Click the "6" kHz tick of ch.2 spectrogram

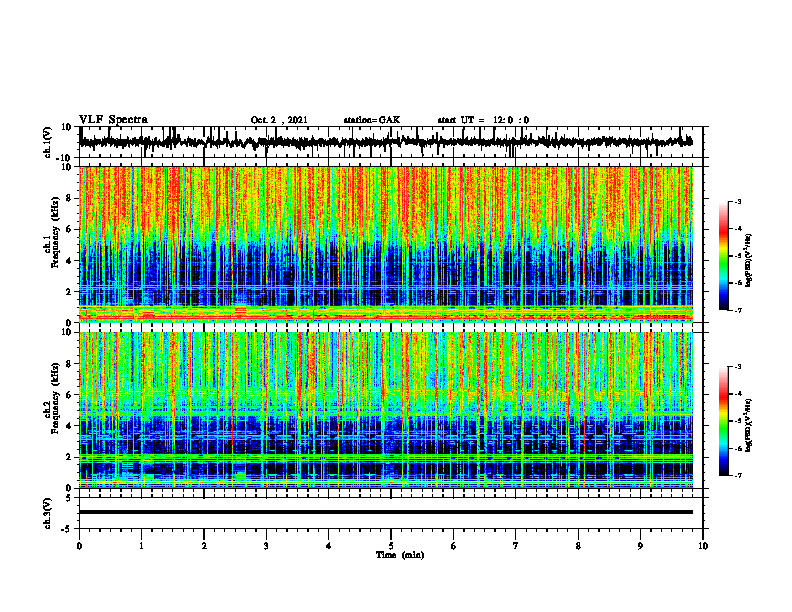70,395
